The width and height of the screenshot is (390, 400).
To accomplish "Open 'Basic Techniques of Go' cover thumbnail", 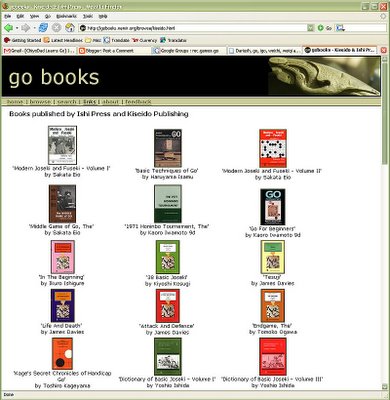I will (168, 148).
